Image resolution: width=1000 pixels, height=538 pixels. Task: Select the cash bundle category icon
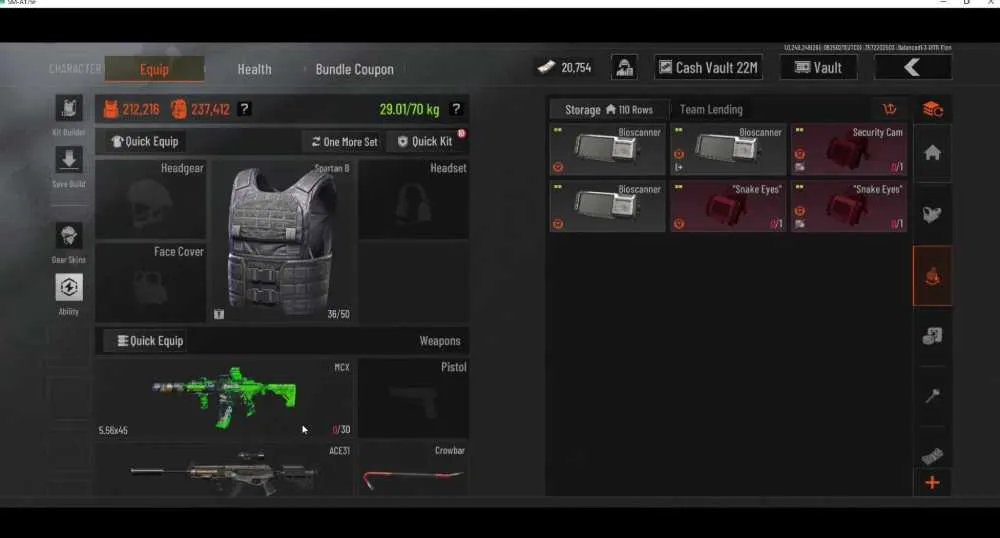coord(932,454)
